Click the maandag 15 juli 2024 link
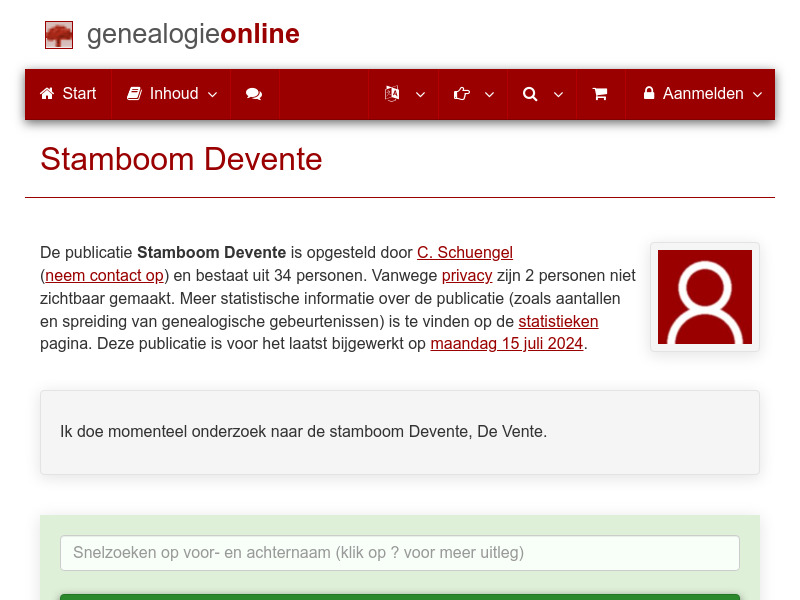 pos(506,343)
